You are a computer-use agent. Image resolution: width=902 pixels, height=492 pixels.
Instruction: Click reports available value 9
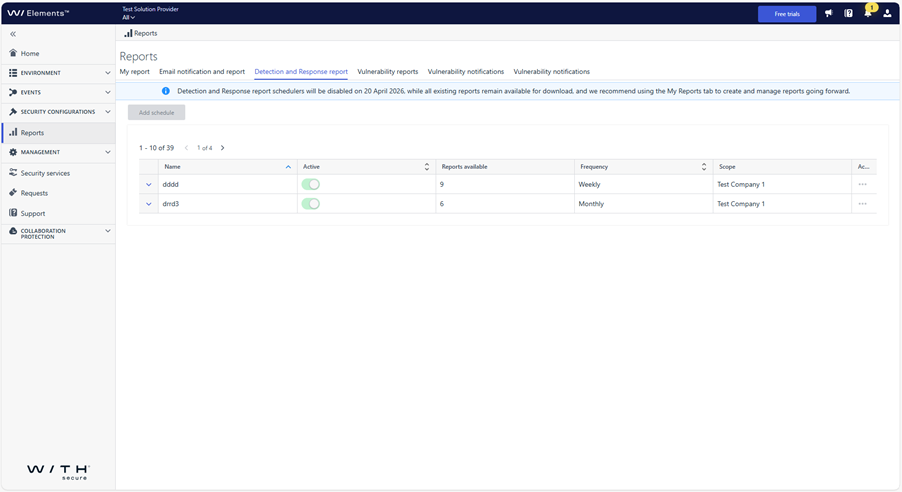click(x=442, y=185)
